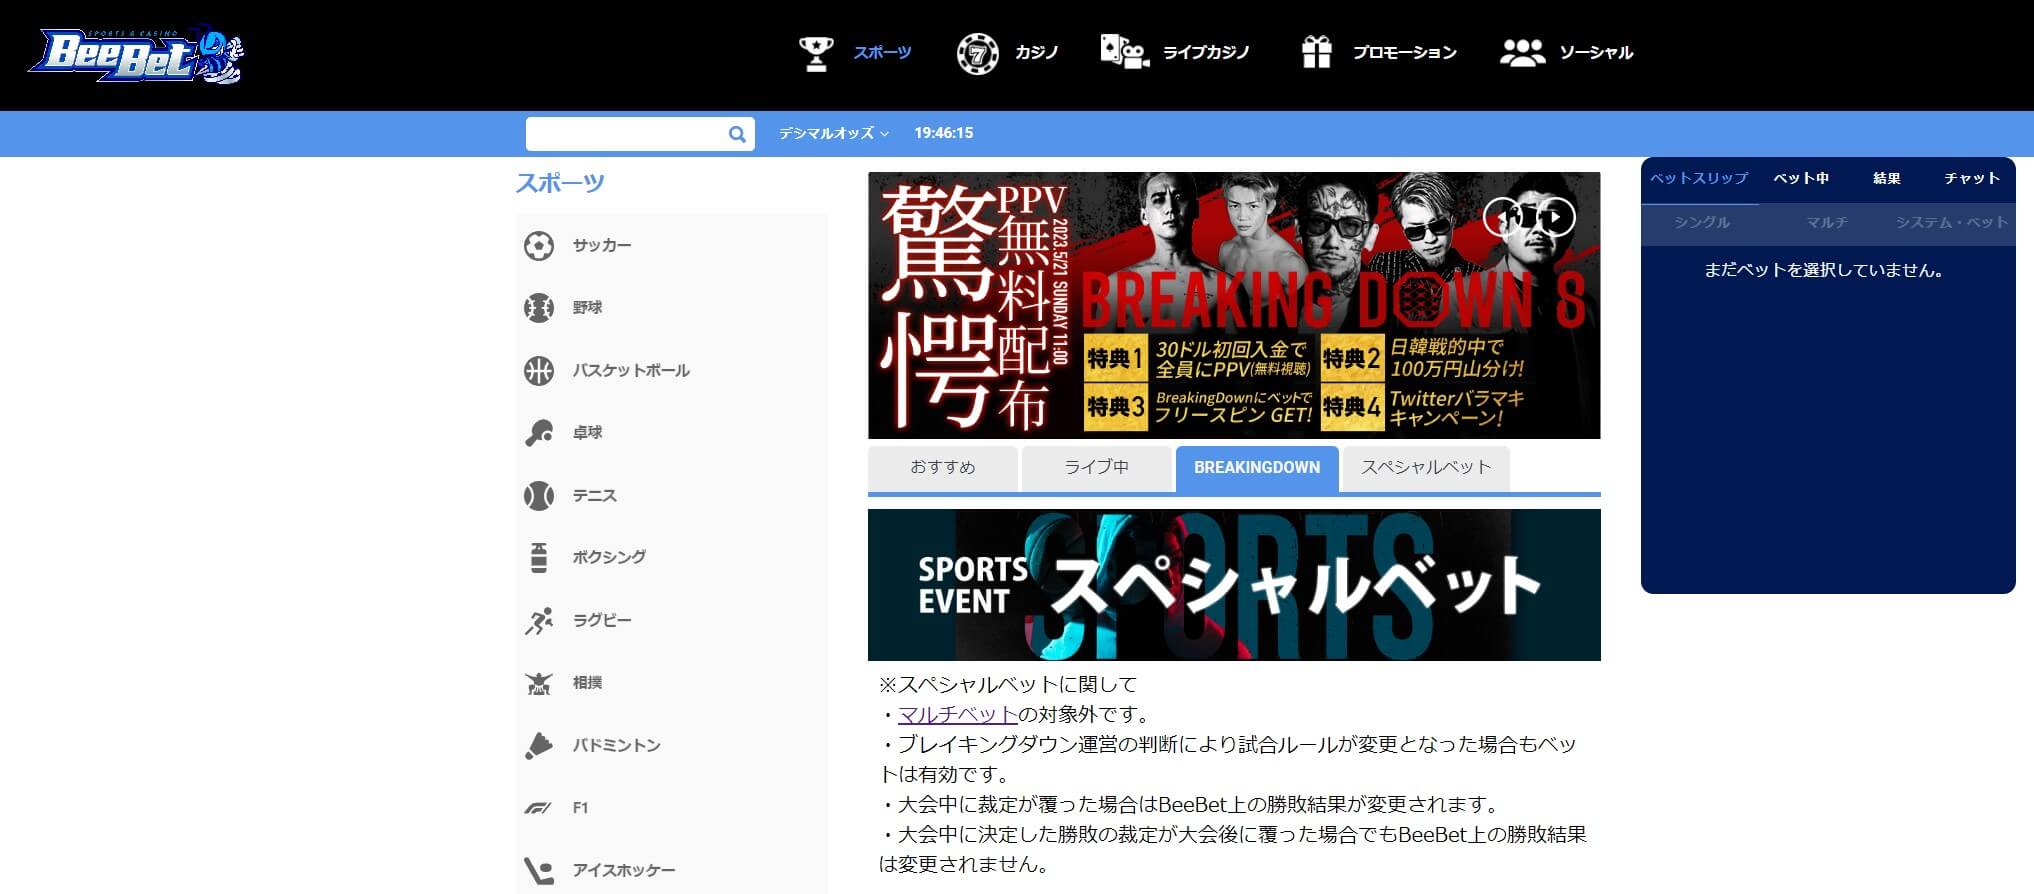Click the boxing punching bag icon

(539, 558)
